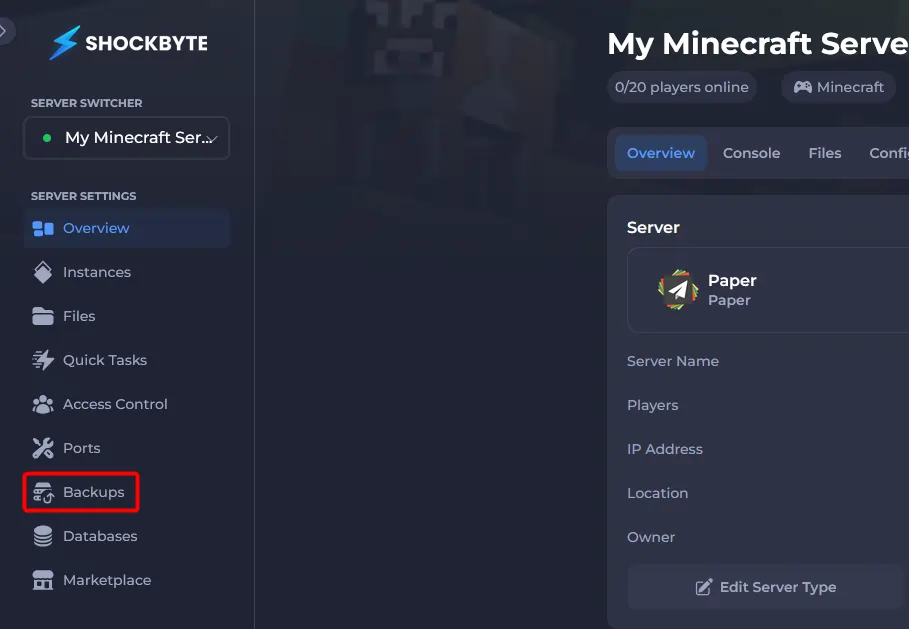Go to the Marketplace section

coord(127,580)
